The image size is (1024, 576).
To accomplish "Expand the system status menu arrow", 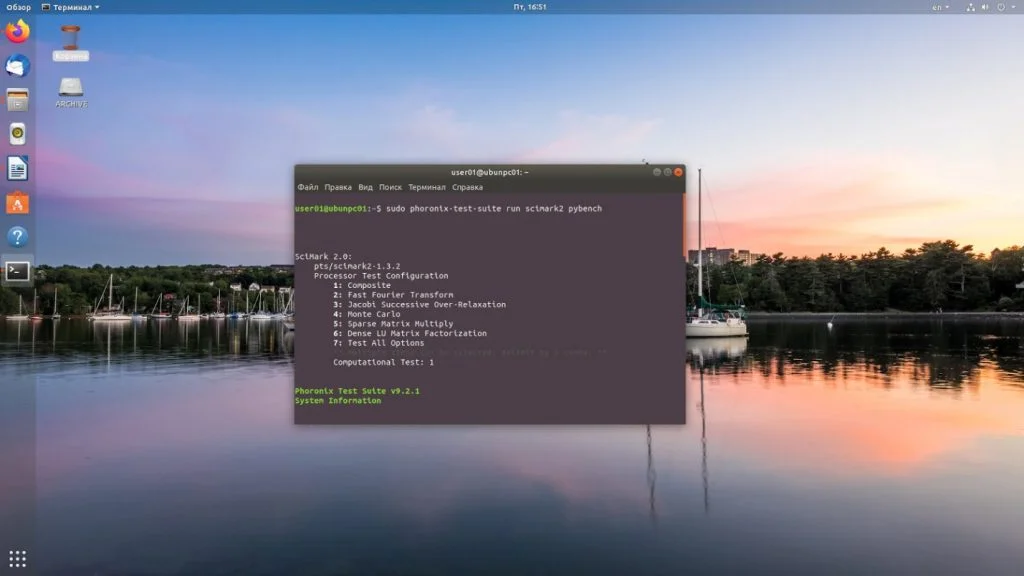I will pyautogui.click(x=1012, y=7).
